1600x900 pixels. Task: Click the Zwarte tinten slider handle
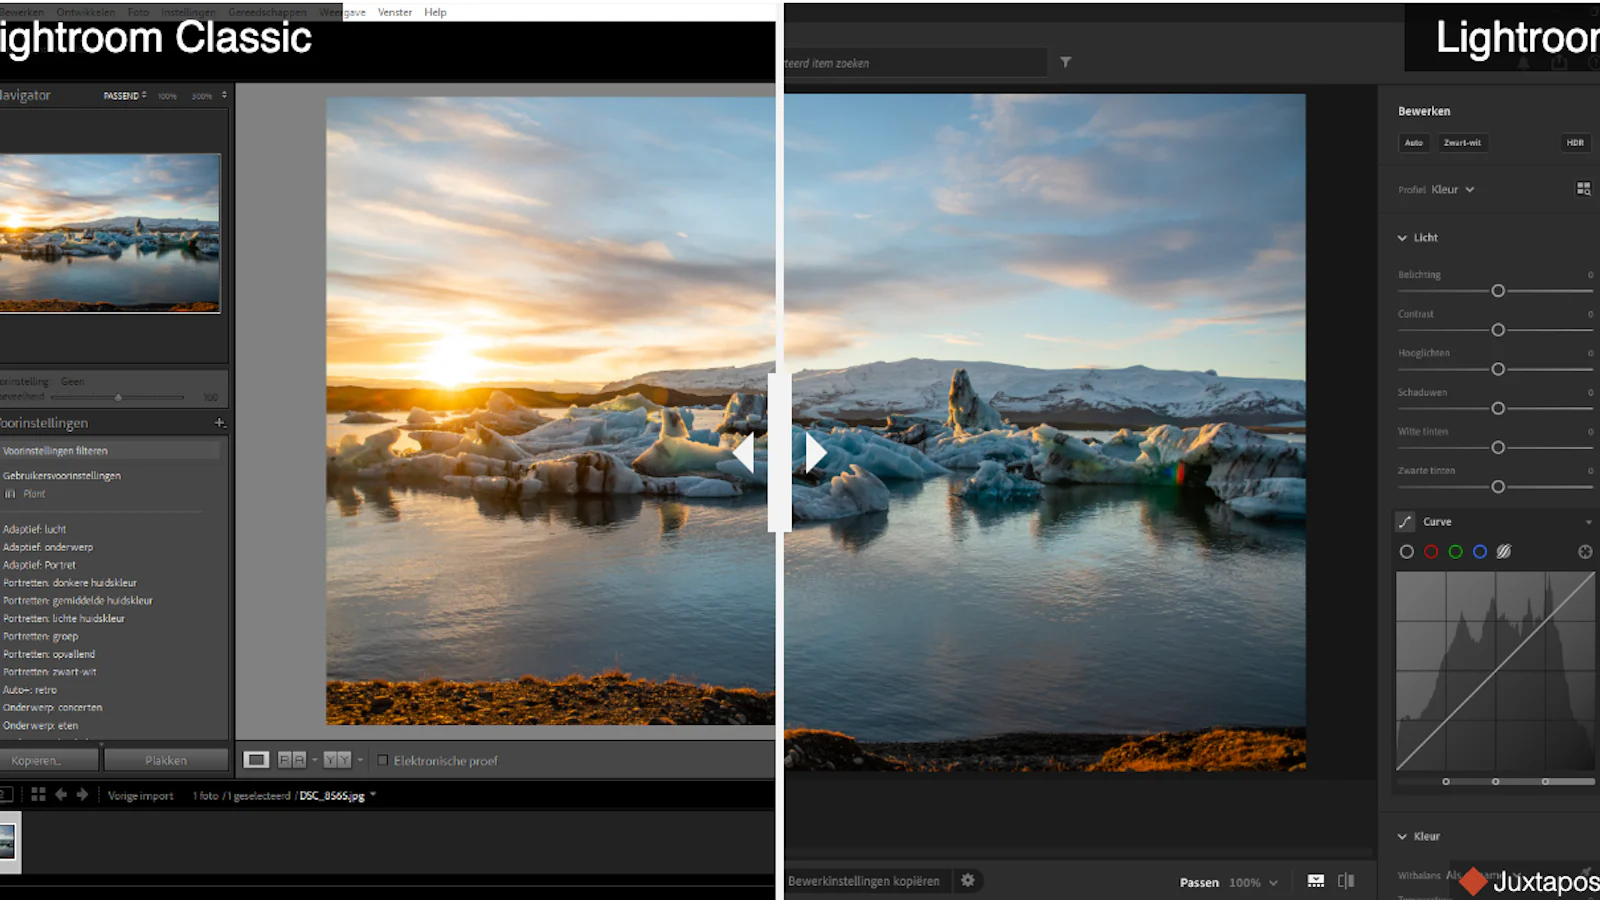click(x=1498, y=487)
